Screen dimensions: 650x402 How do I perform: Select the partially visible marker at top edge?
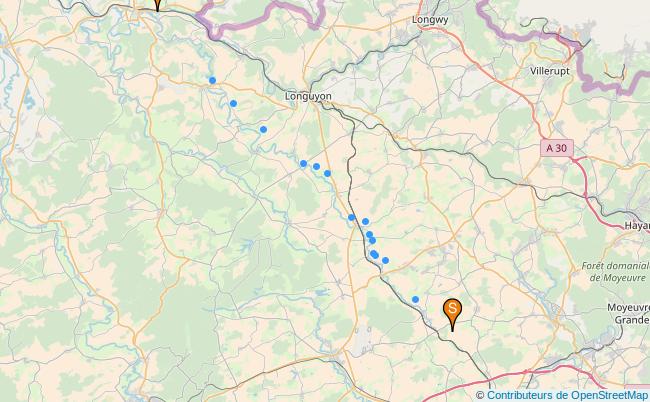158,5
